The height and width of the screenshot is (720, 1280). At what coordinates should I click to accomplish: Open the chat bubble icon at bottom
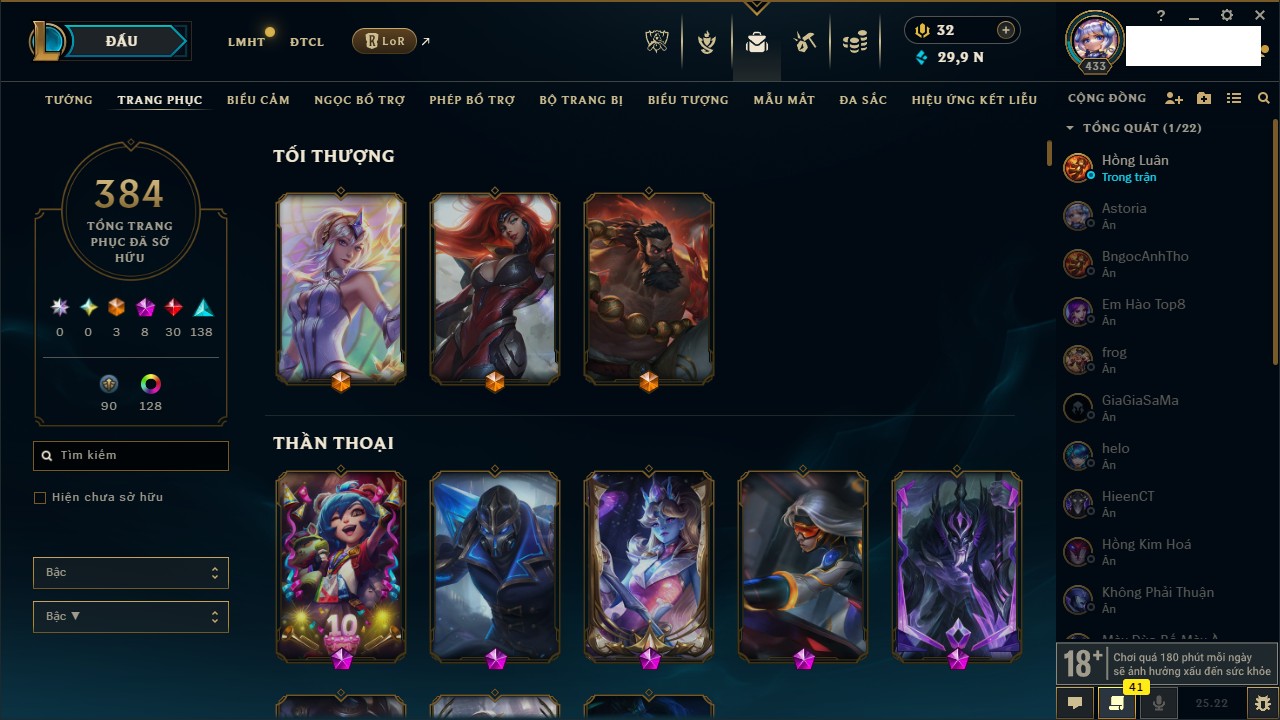point(1075,703)
